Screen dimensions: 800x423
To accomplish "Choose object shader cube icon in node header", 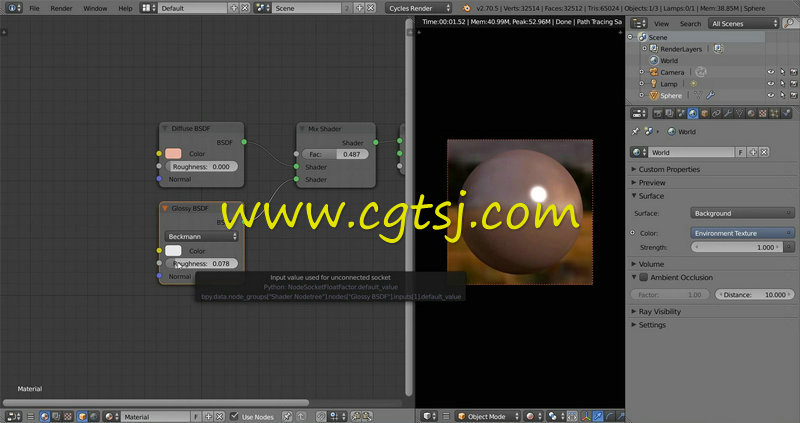I will coord(82,416).
